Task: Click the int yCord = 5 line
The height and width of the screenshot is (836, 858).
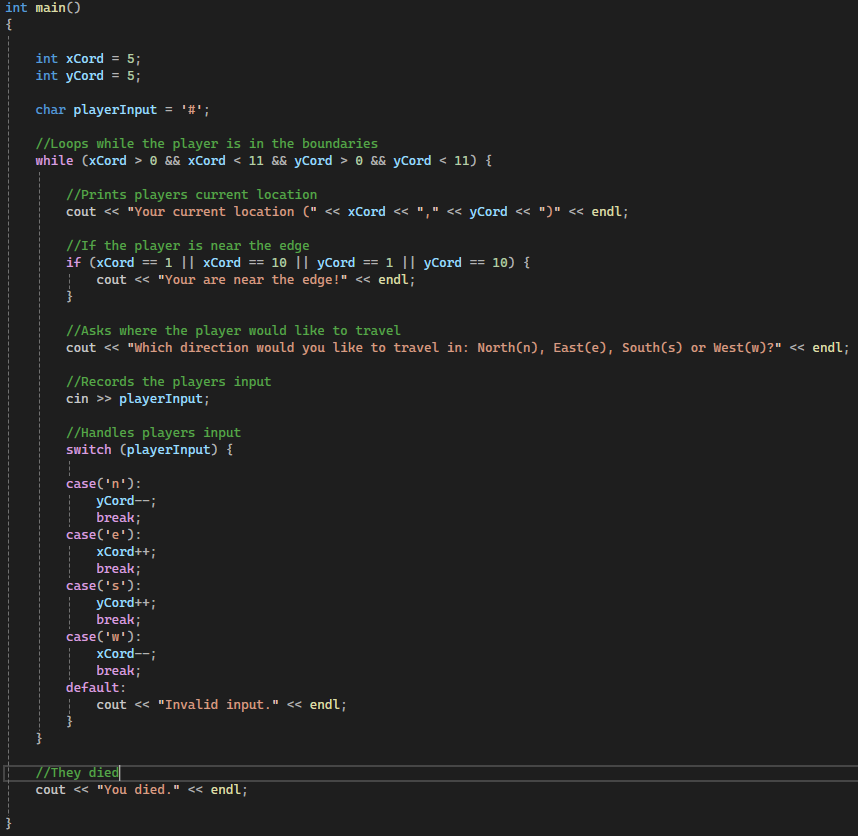Action: (88, 76)
